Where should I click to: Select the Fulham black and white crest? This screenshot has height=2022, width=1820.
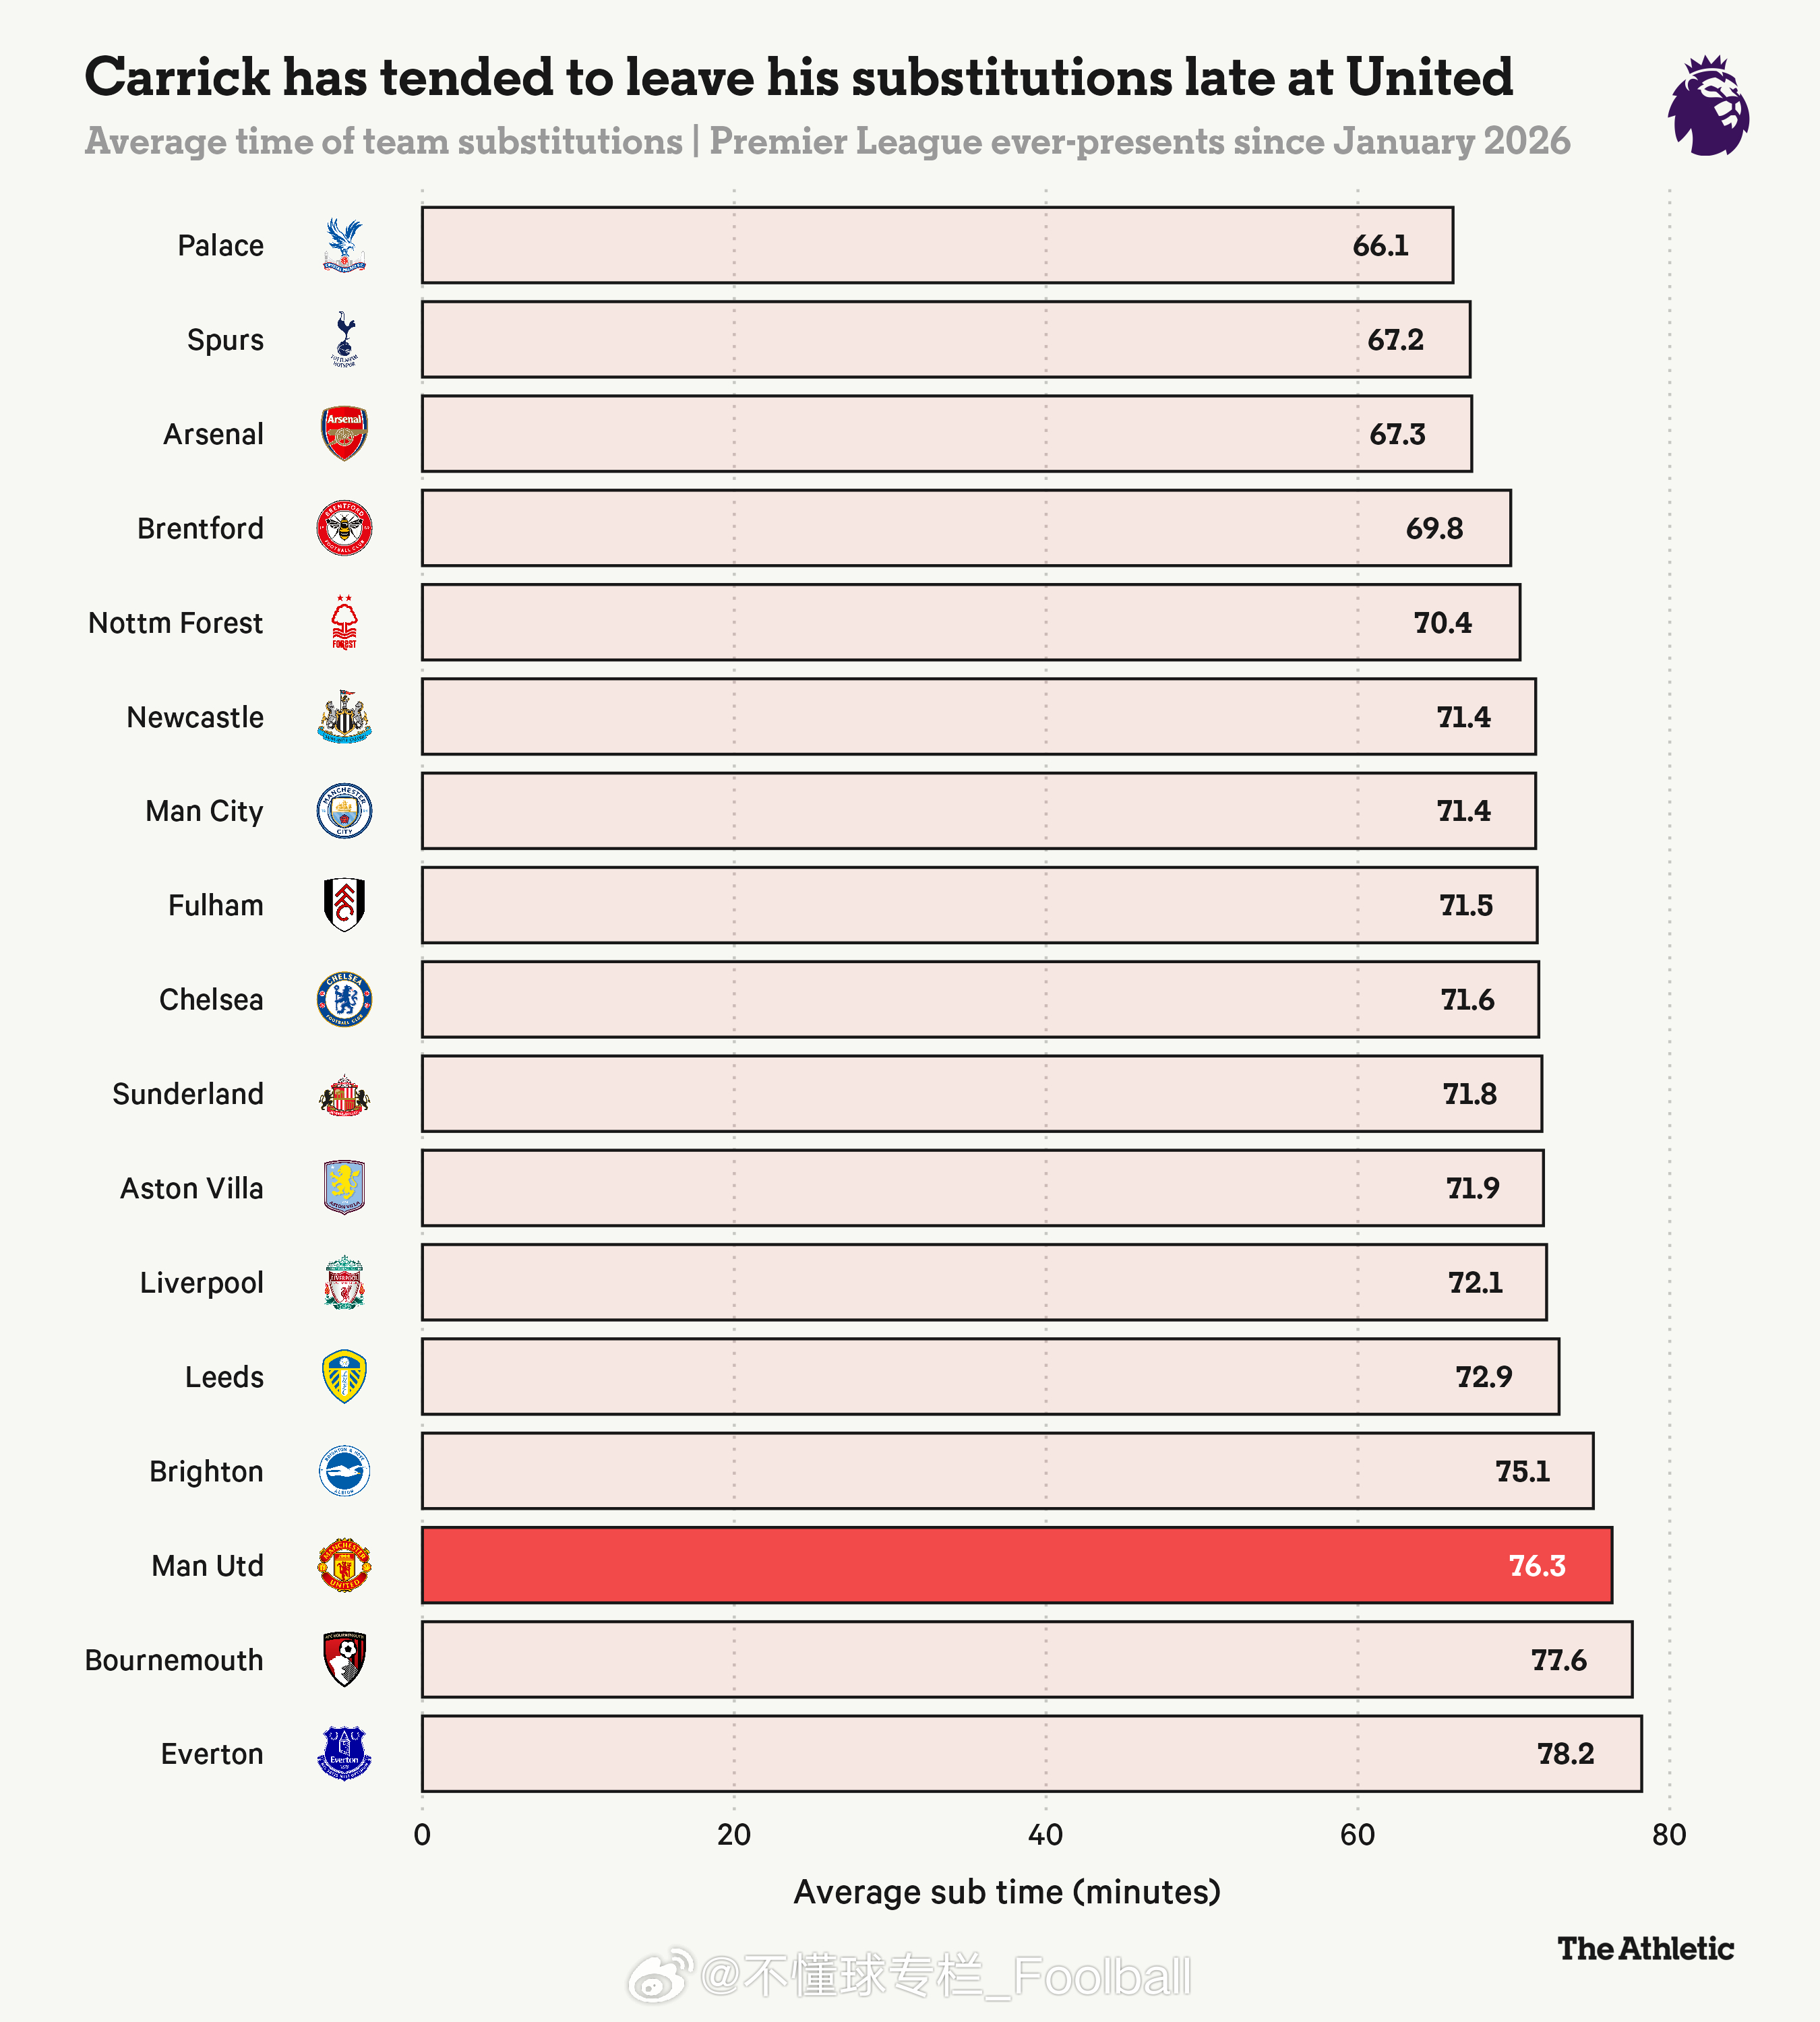click(x=344, y=905)
